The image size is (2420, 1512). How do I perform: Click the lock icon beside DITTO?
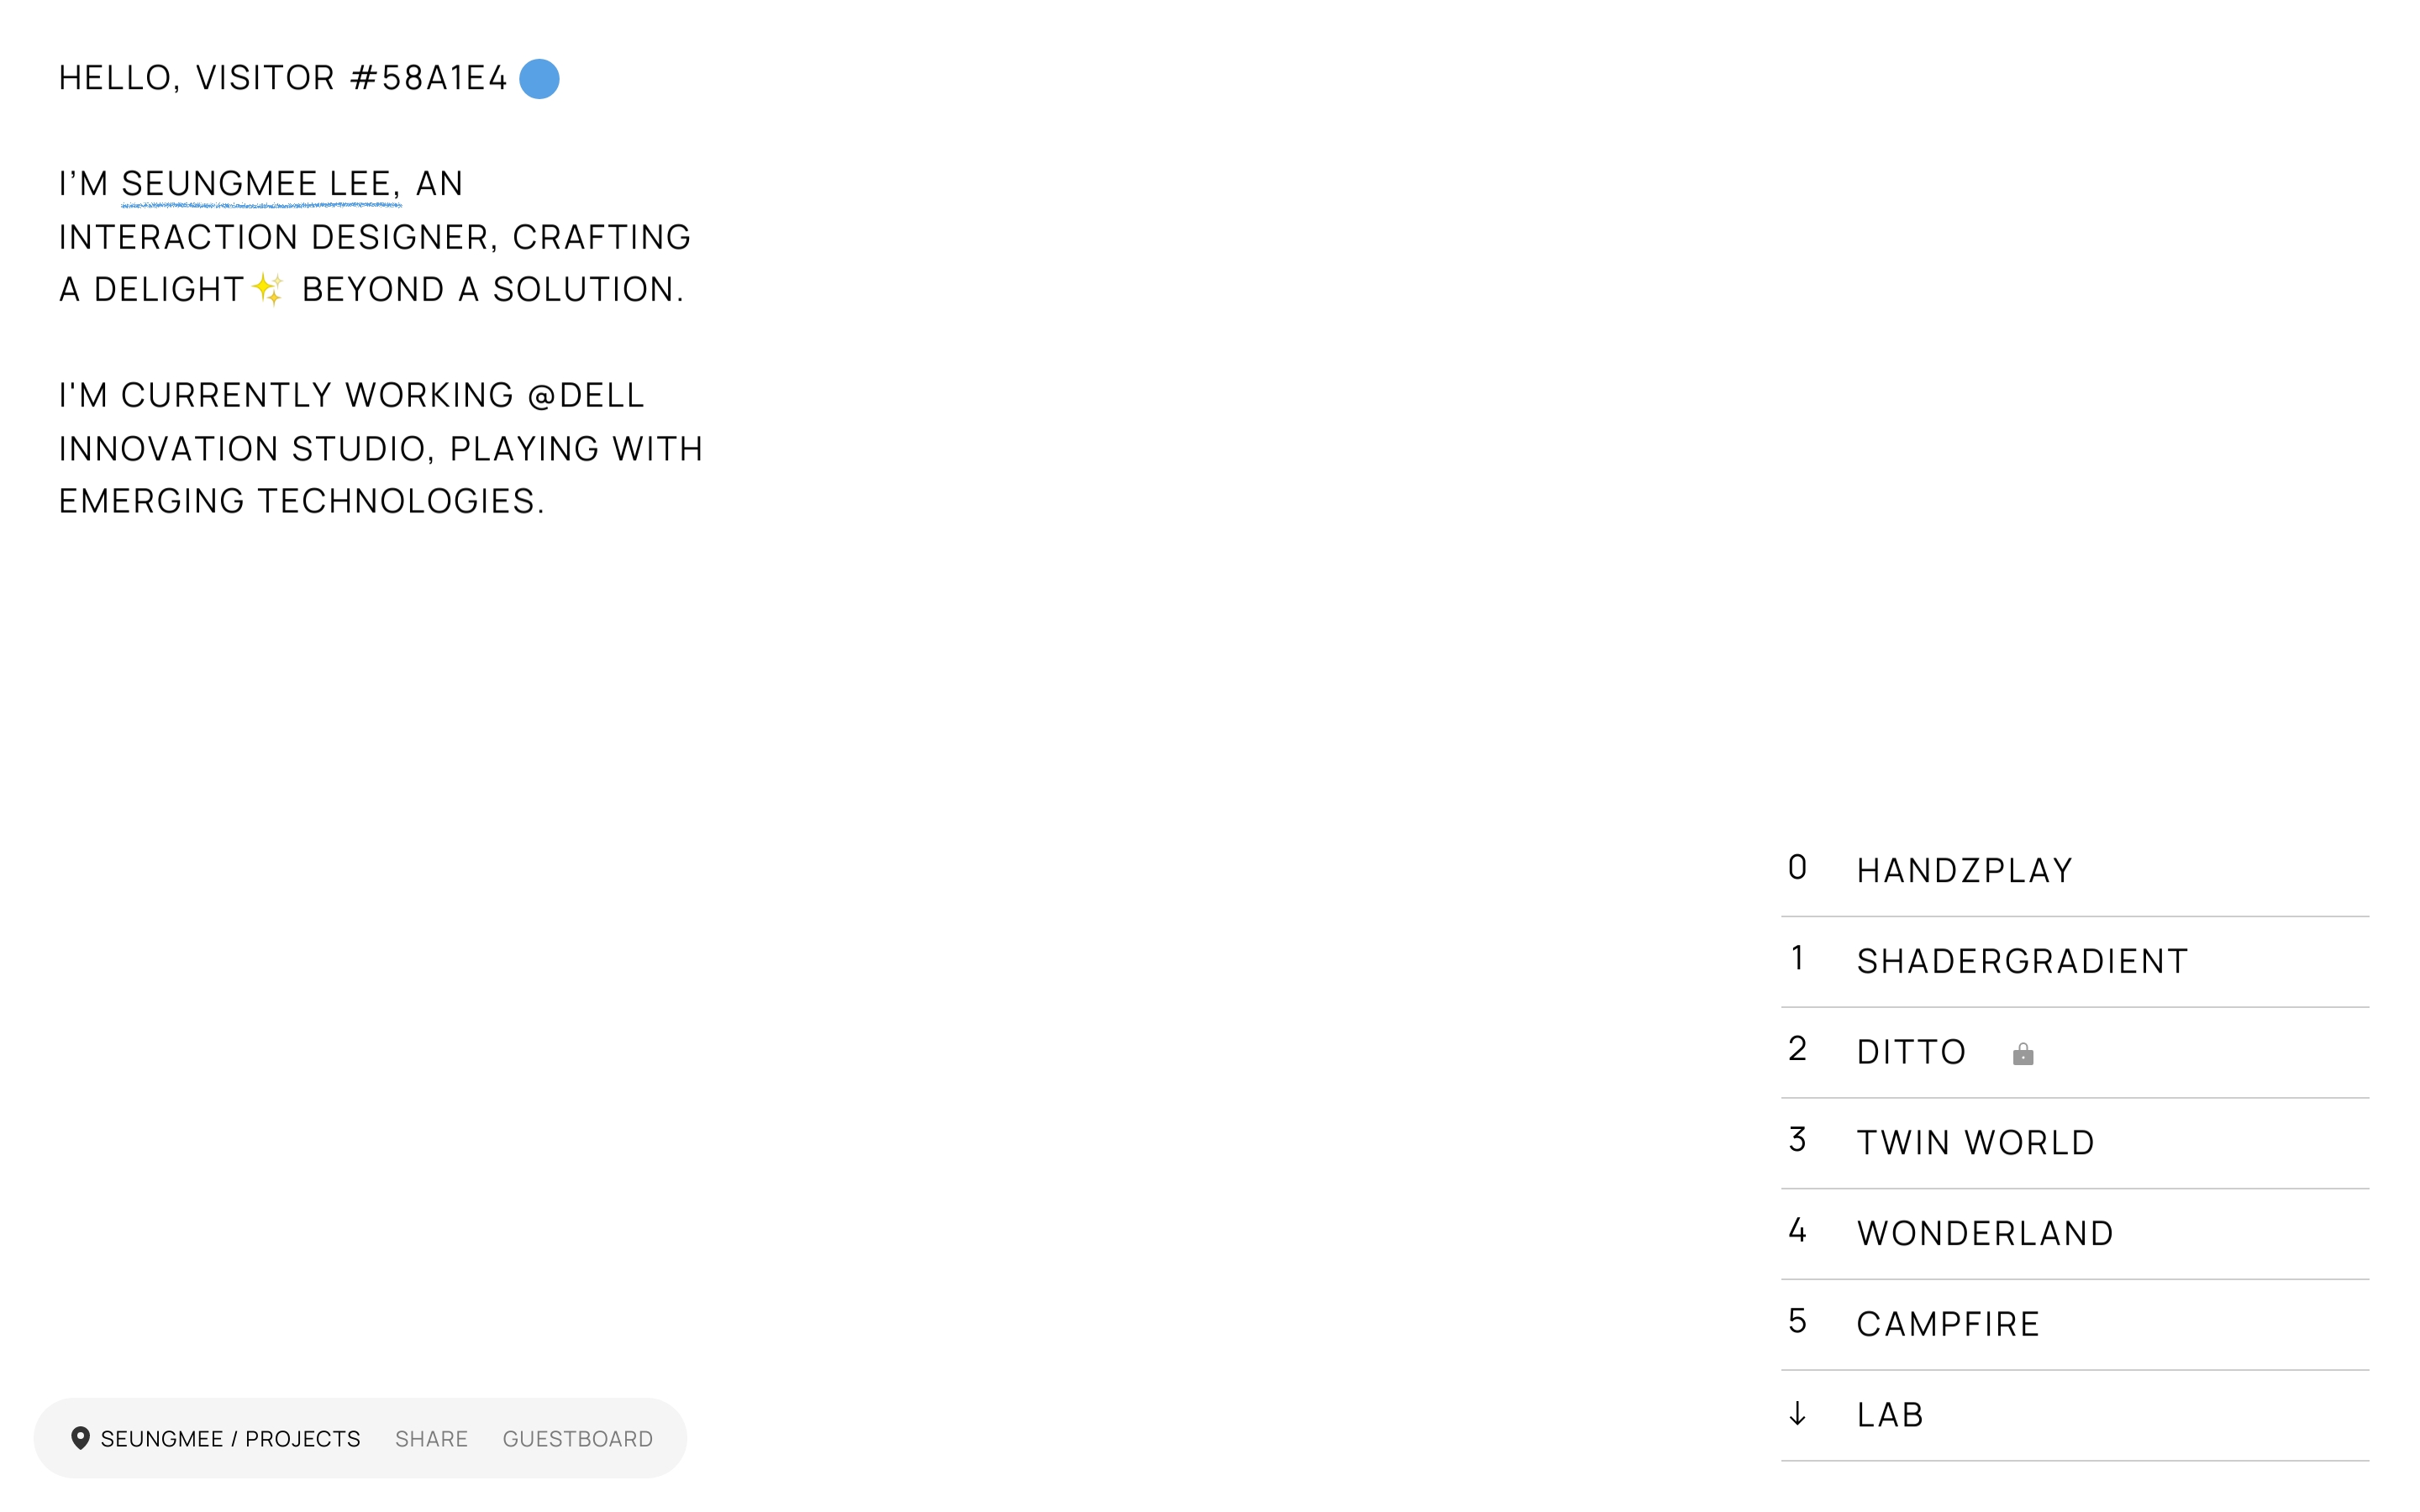tap(2022, 1054)
